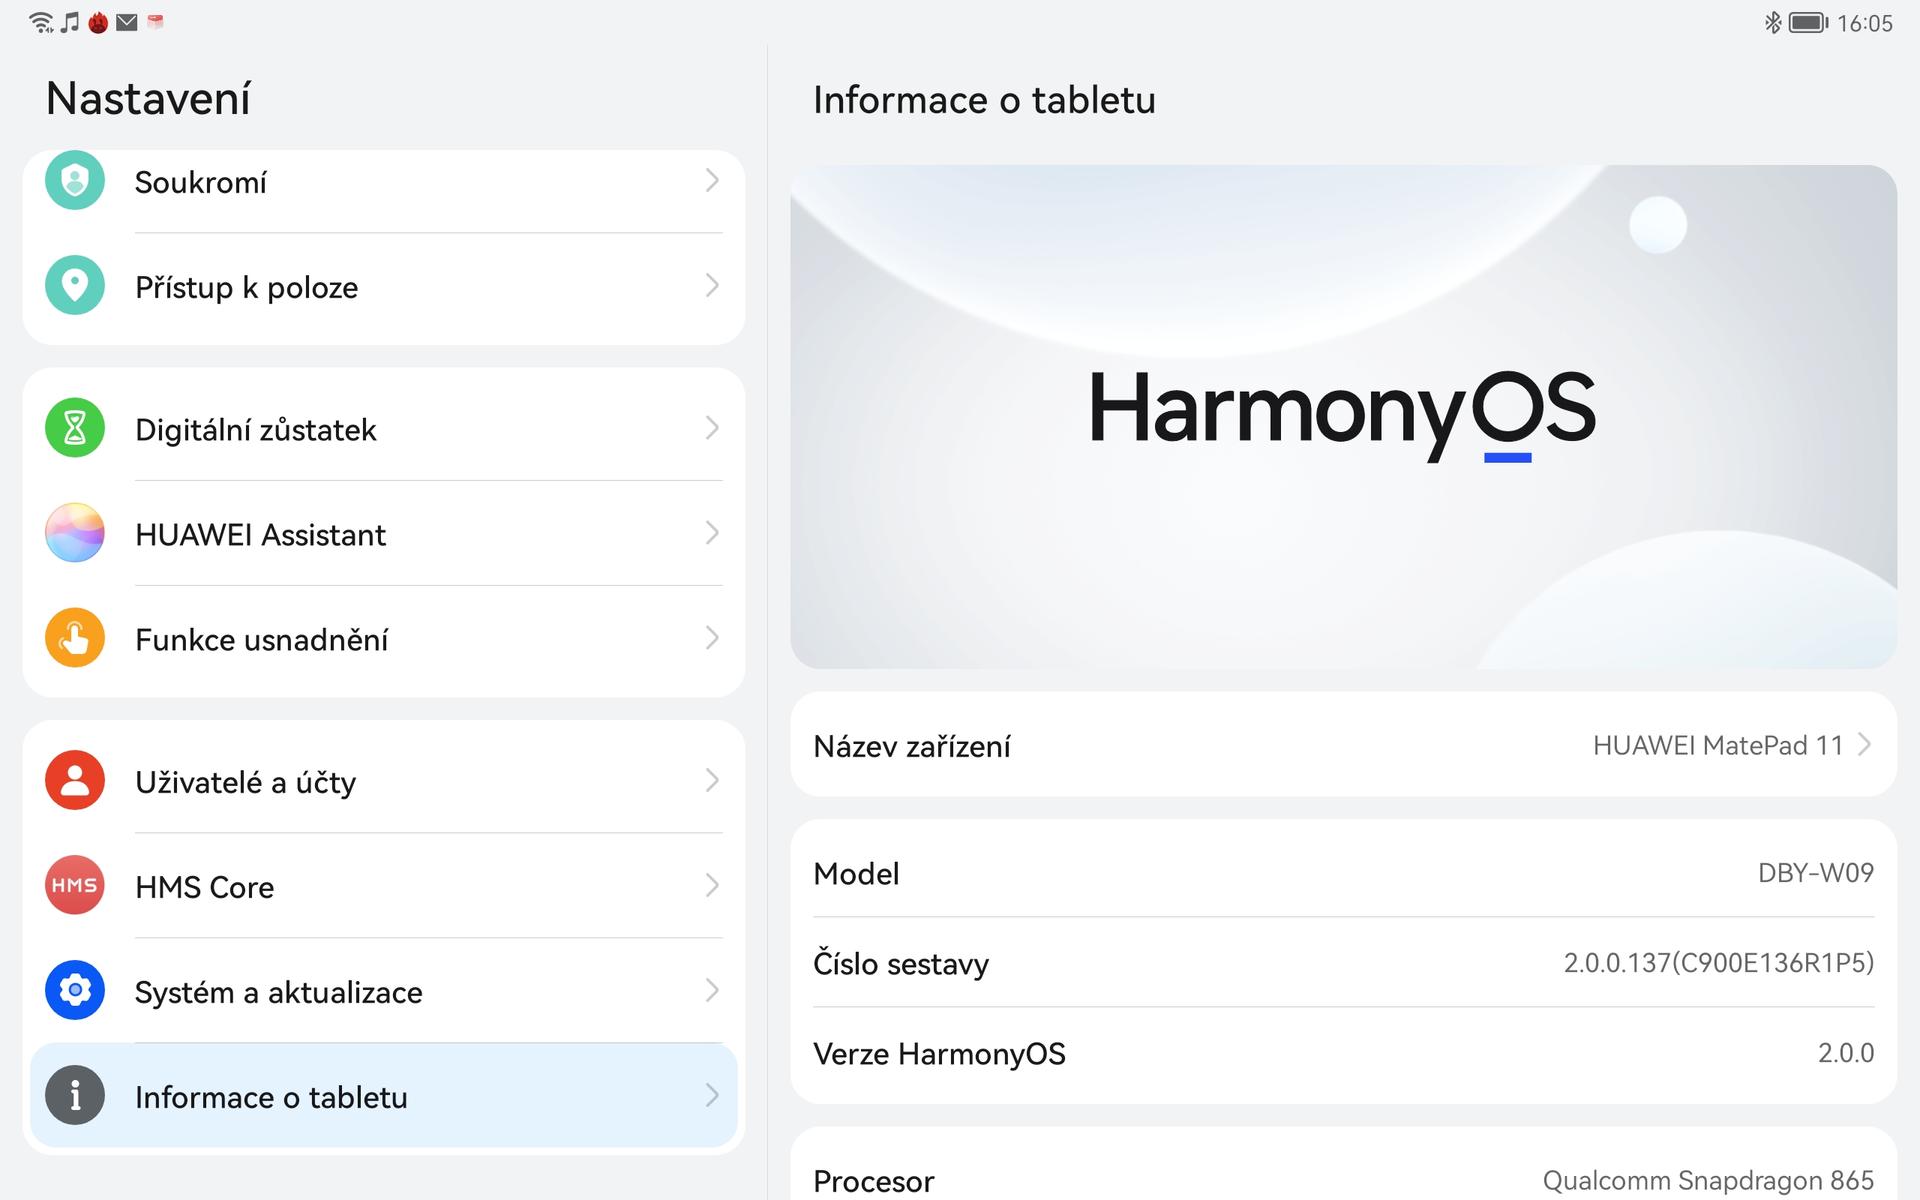Tap the Wi-Fi status bar icon

pos(41,22)
